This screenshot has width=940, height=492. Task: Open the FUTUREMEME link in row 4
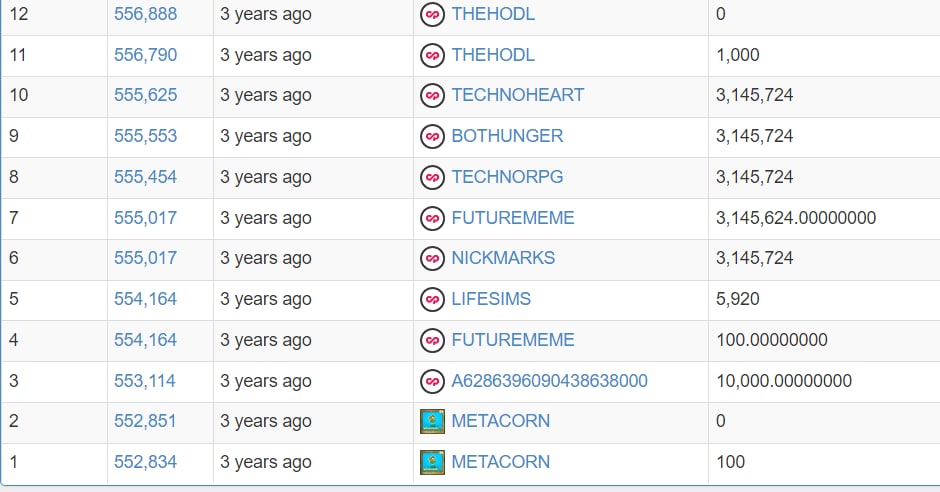point(513,340)
